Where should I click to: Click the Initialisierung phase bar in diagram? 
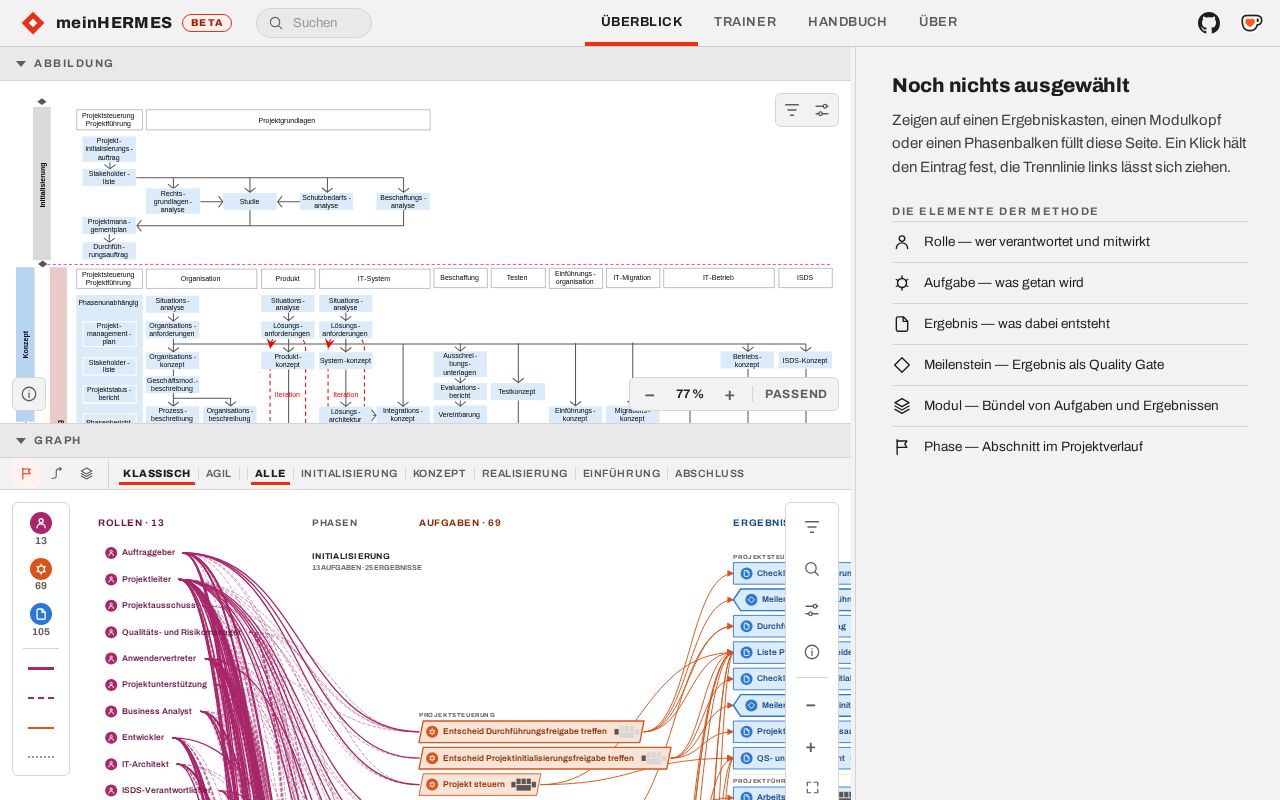pyautogui.click(x=42, y=184)
